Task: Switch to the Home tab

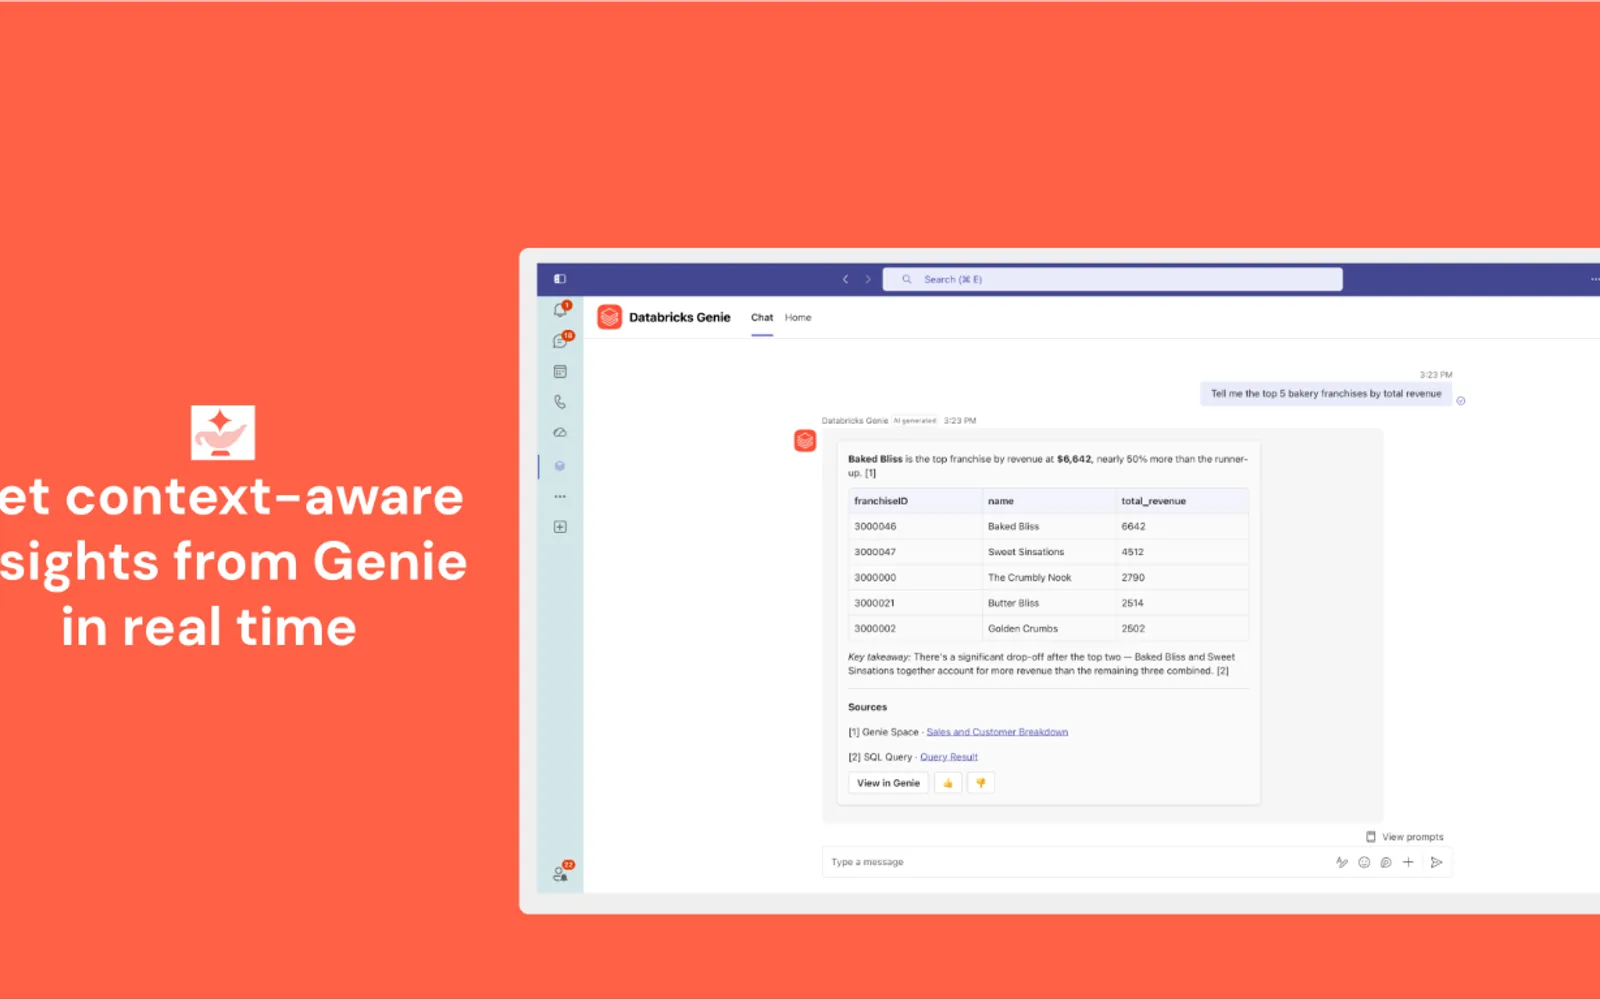Action: (x=798, y=317)
